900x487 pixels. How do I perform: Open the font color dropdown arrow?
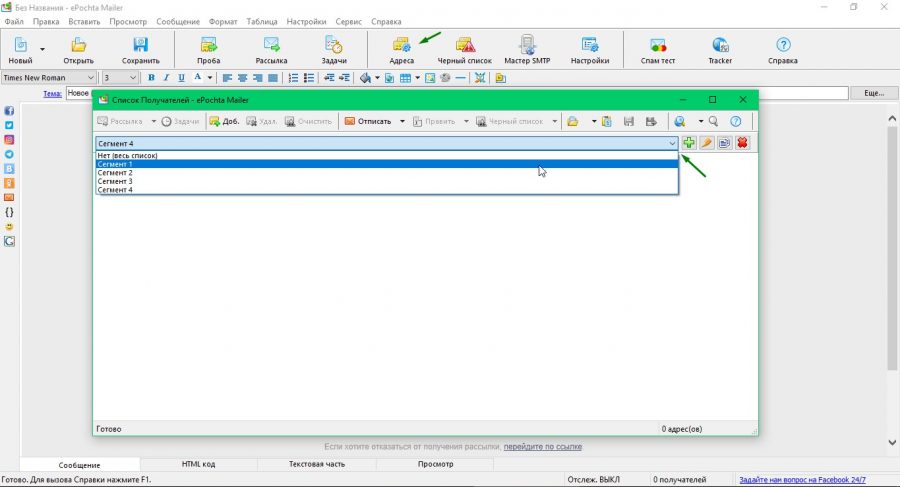tap(210, 78)
